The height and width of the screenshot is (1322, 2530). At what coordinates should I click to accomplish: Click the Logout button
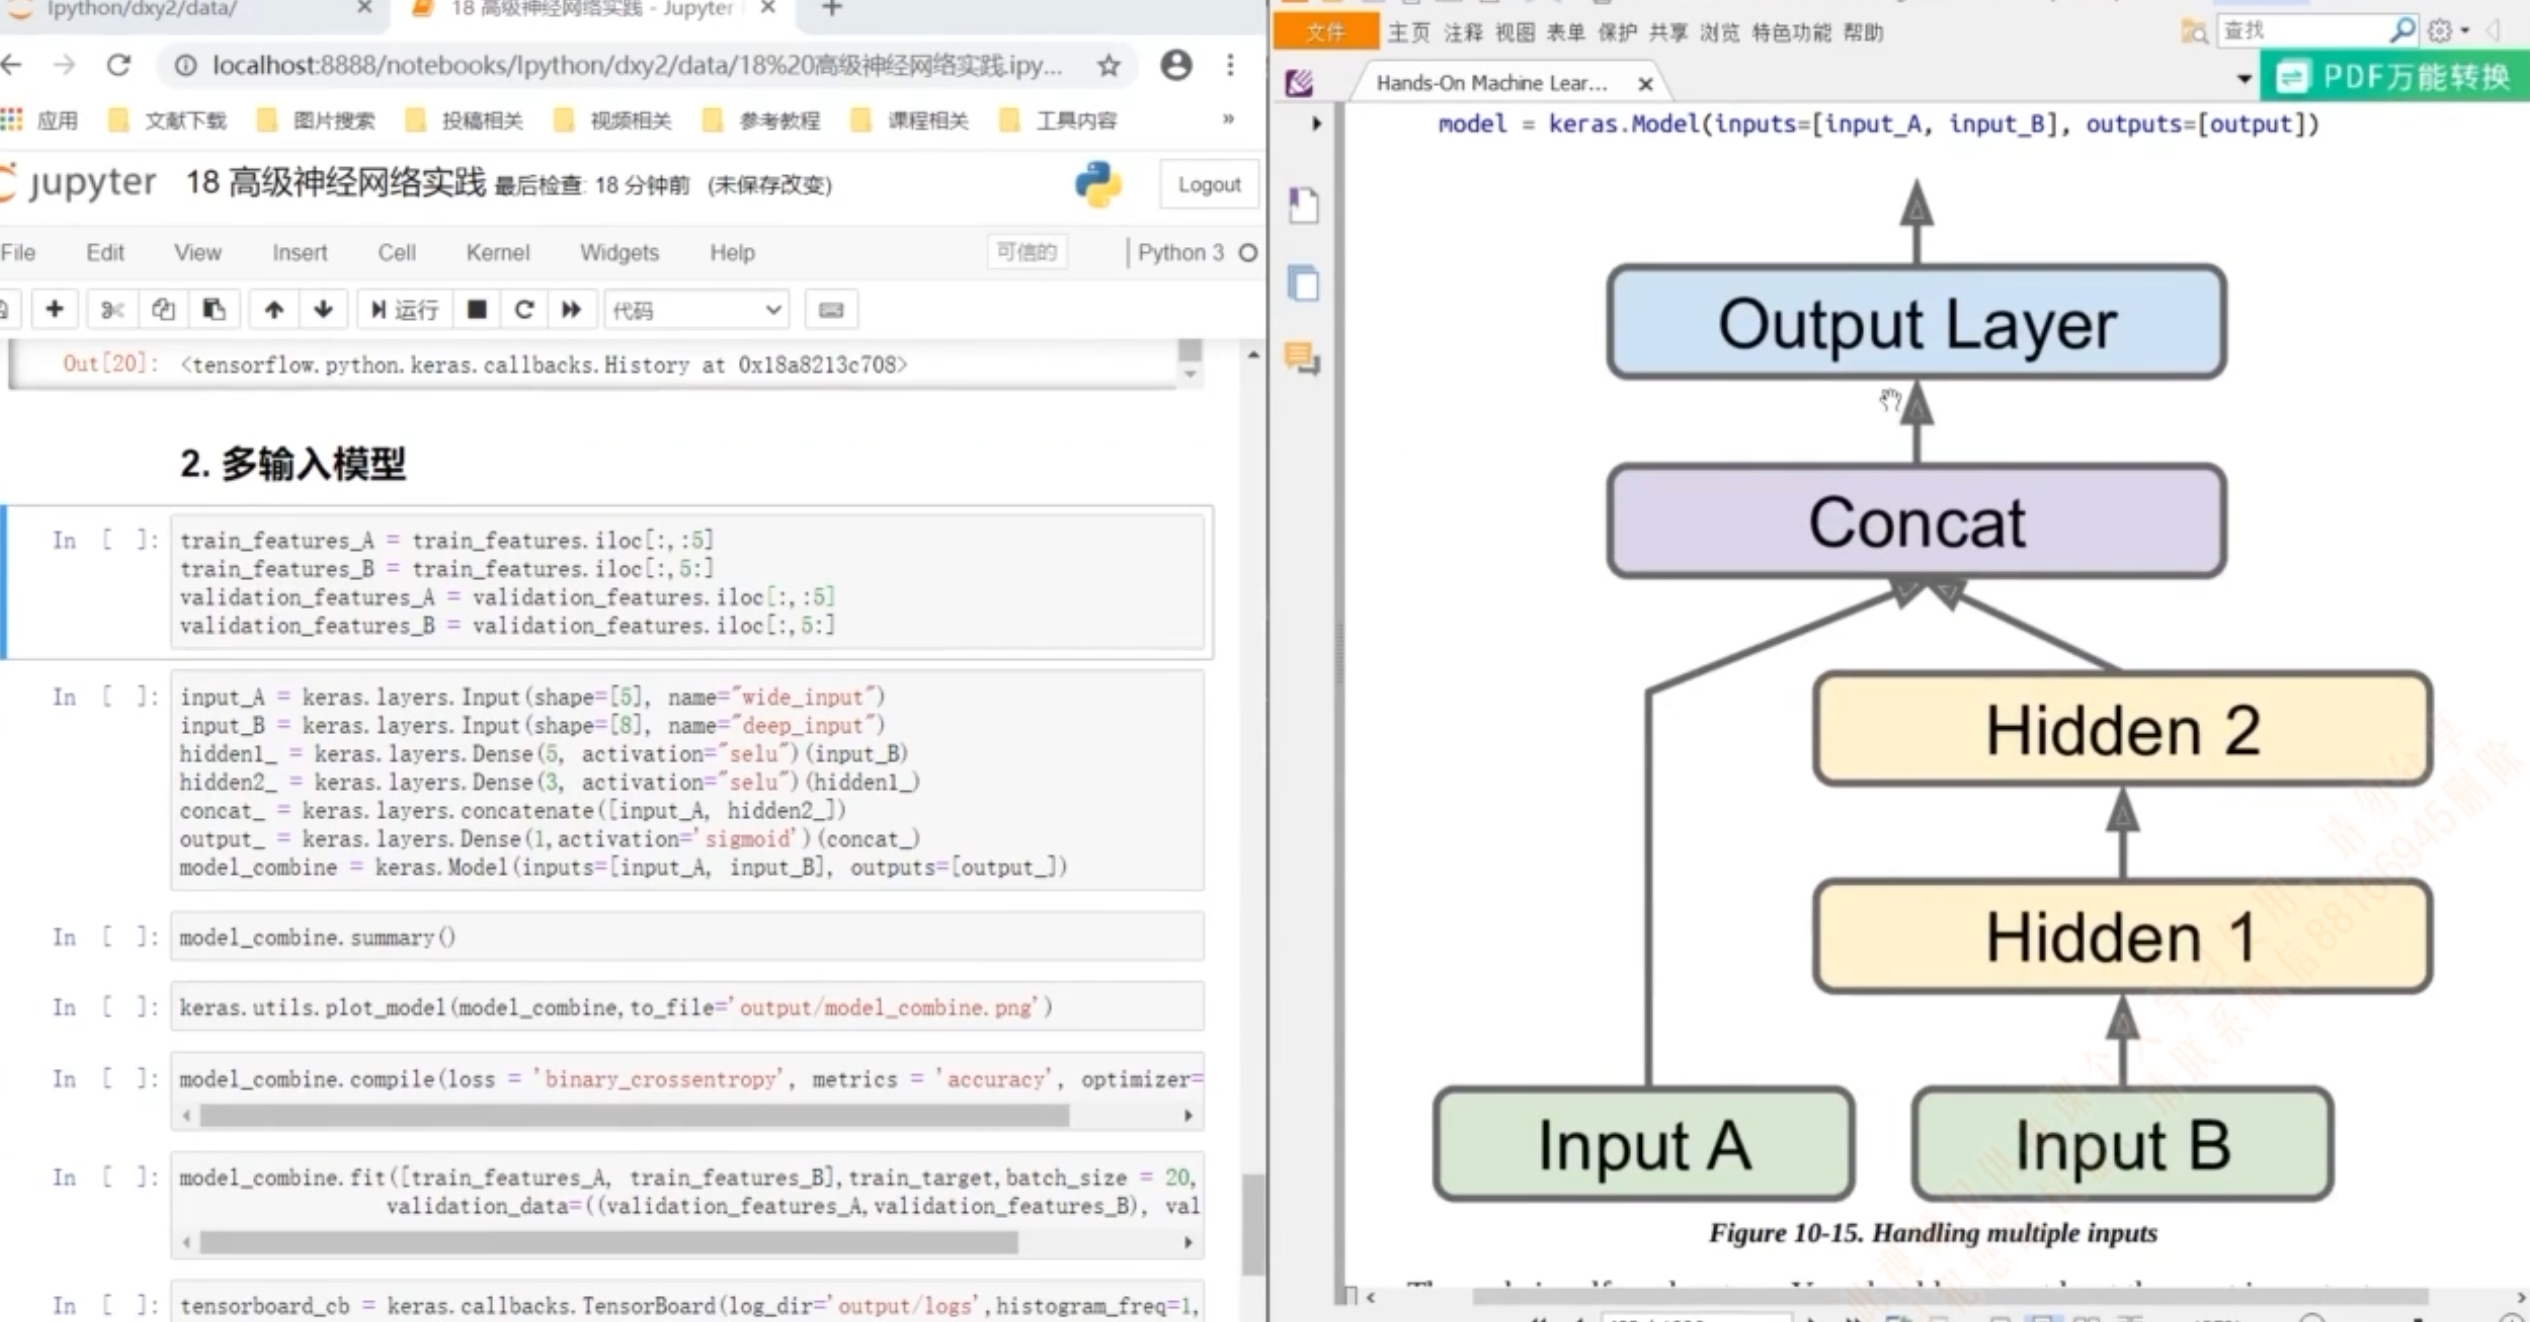click(1208, 184)
